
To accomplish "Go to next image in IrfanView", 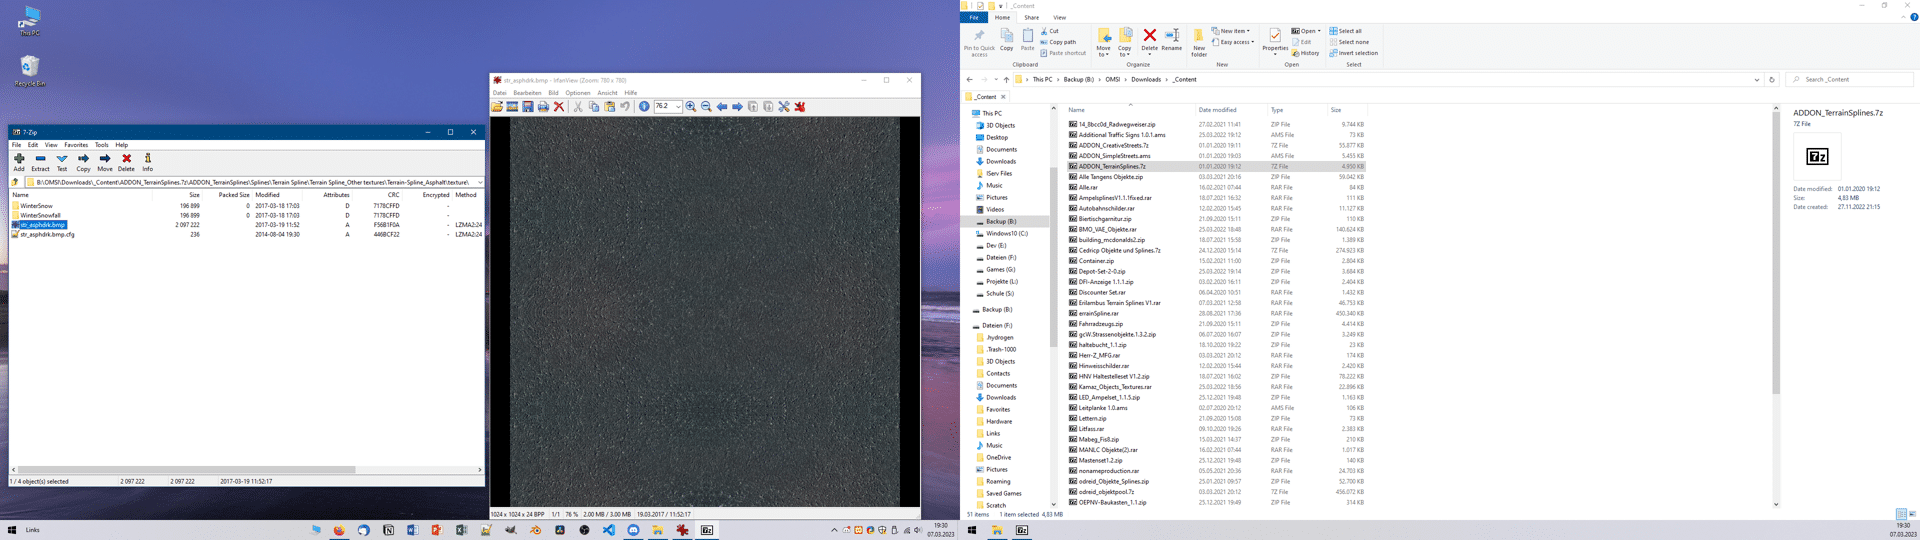I will pyautogui.click(x=738, y=107).
